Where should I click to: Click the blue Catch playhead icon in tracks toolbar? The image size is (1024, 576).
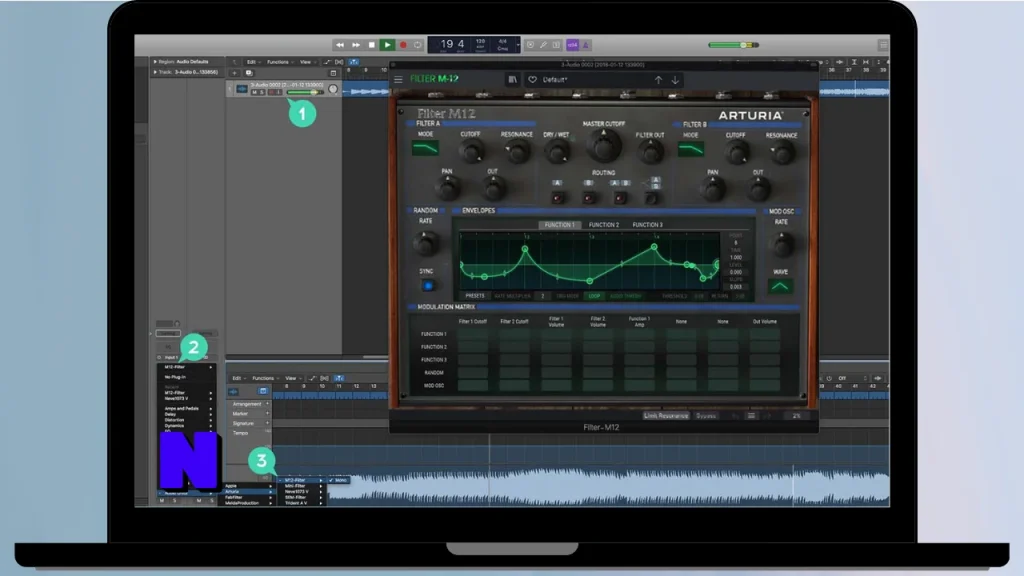[x=354, y=62]
